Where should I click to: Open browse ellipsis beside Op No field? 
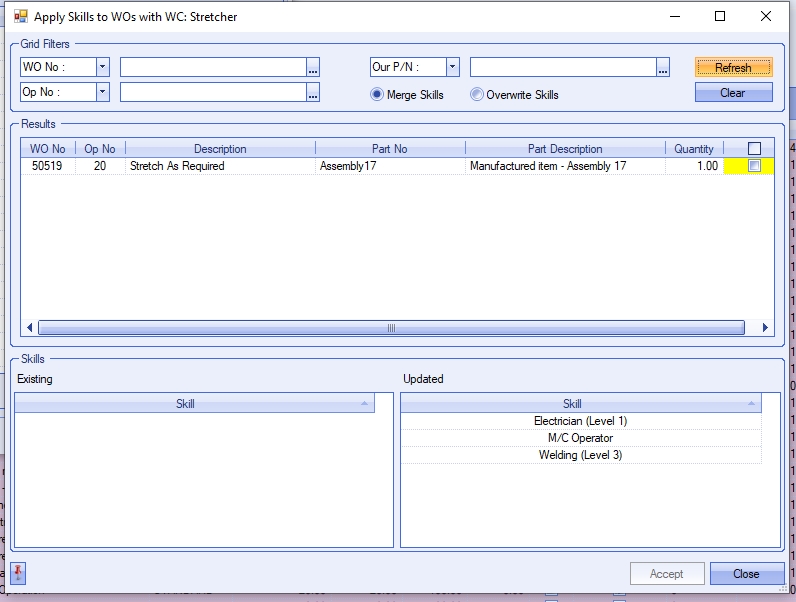(x=313, y=93)
